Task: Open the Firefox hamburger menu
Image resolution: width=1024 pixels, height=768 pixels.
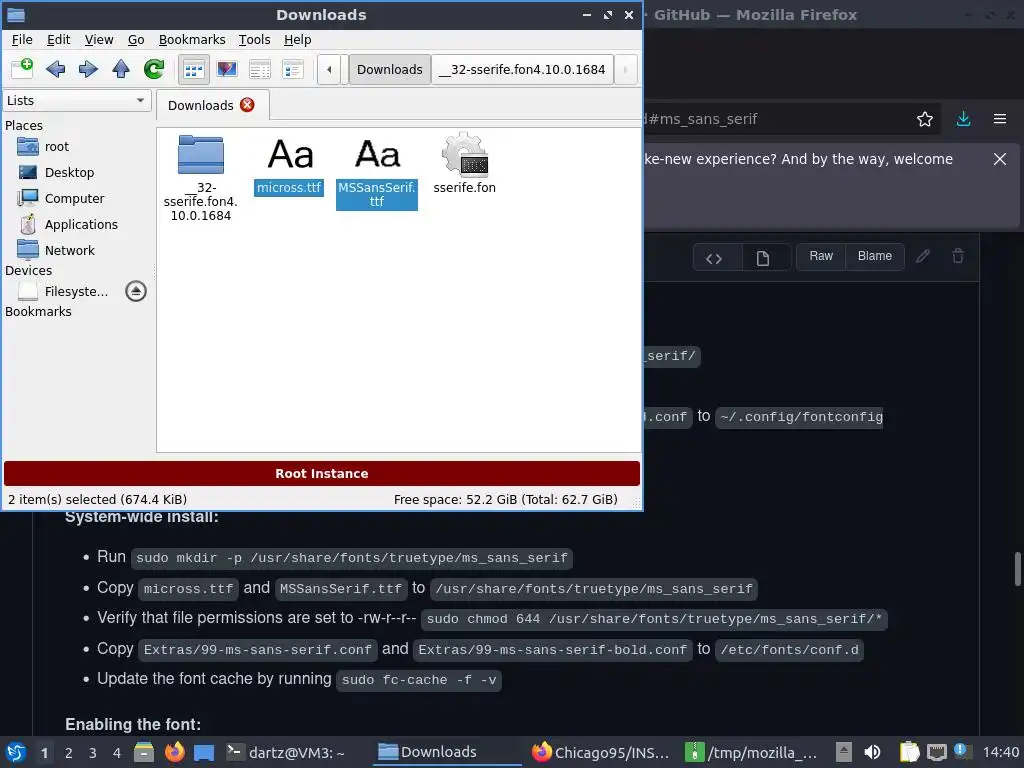Action: point(1000,119)
